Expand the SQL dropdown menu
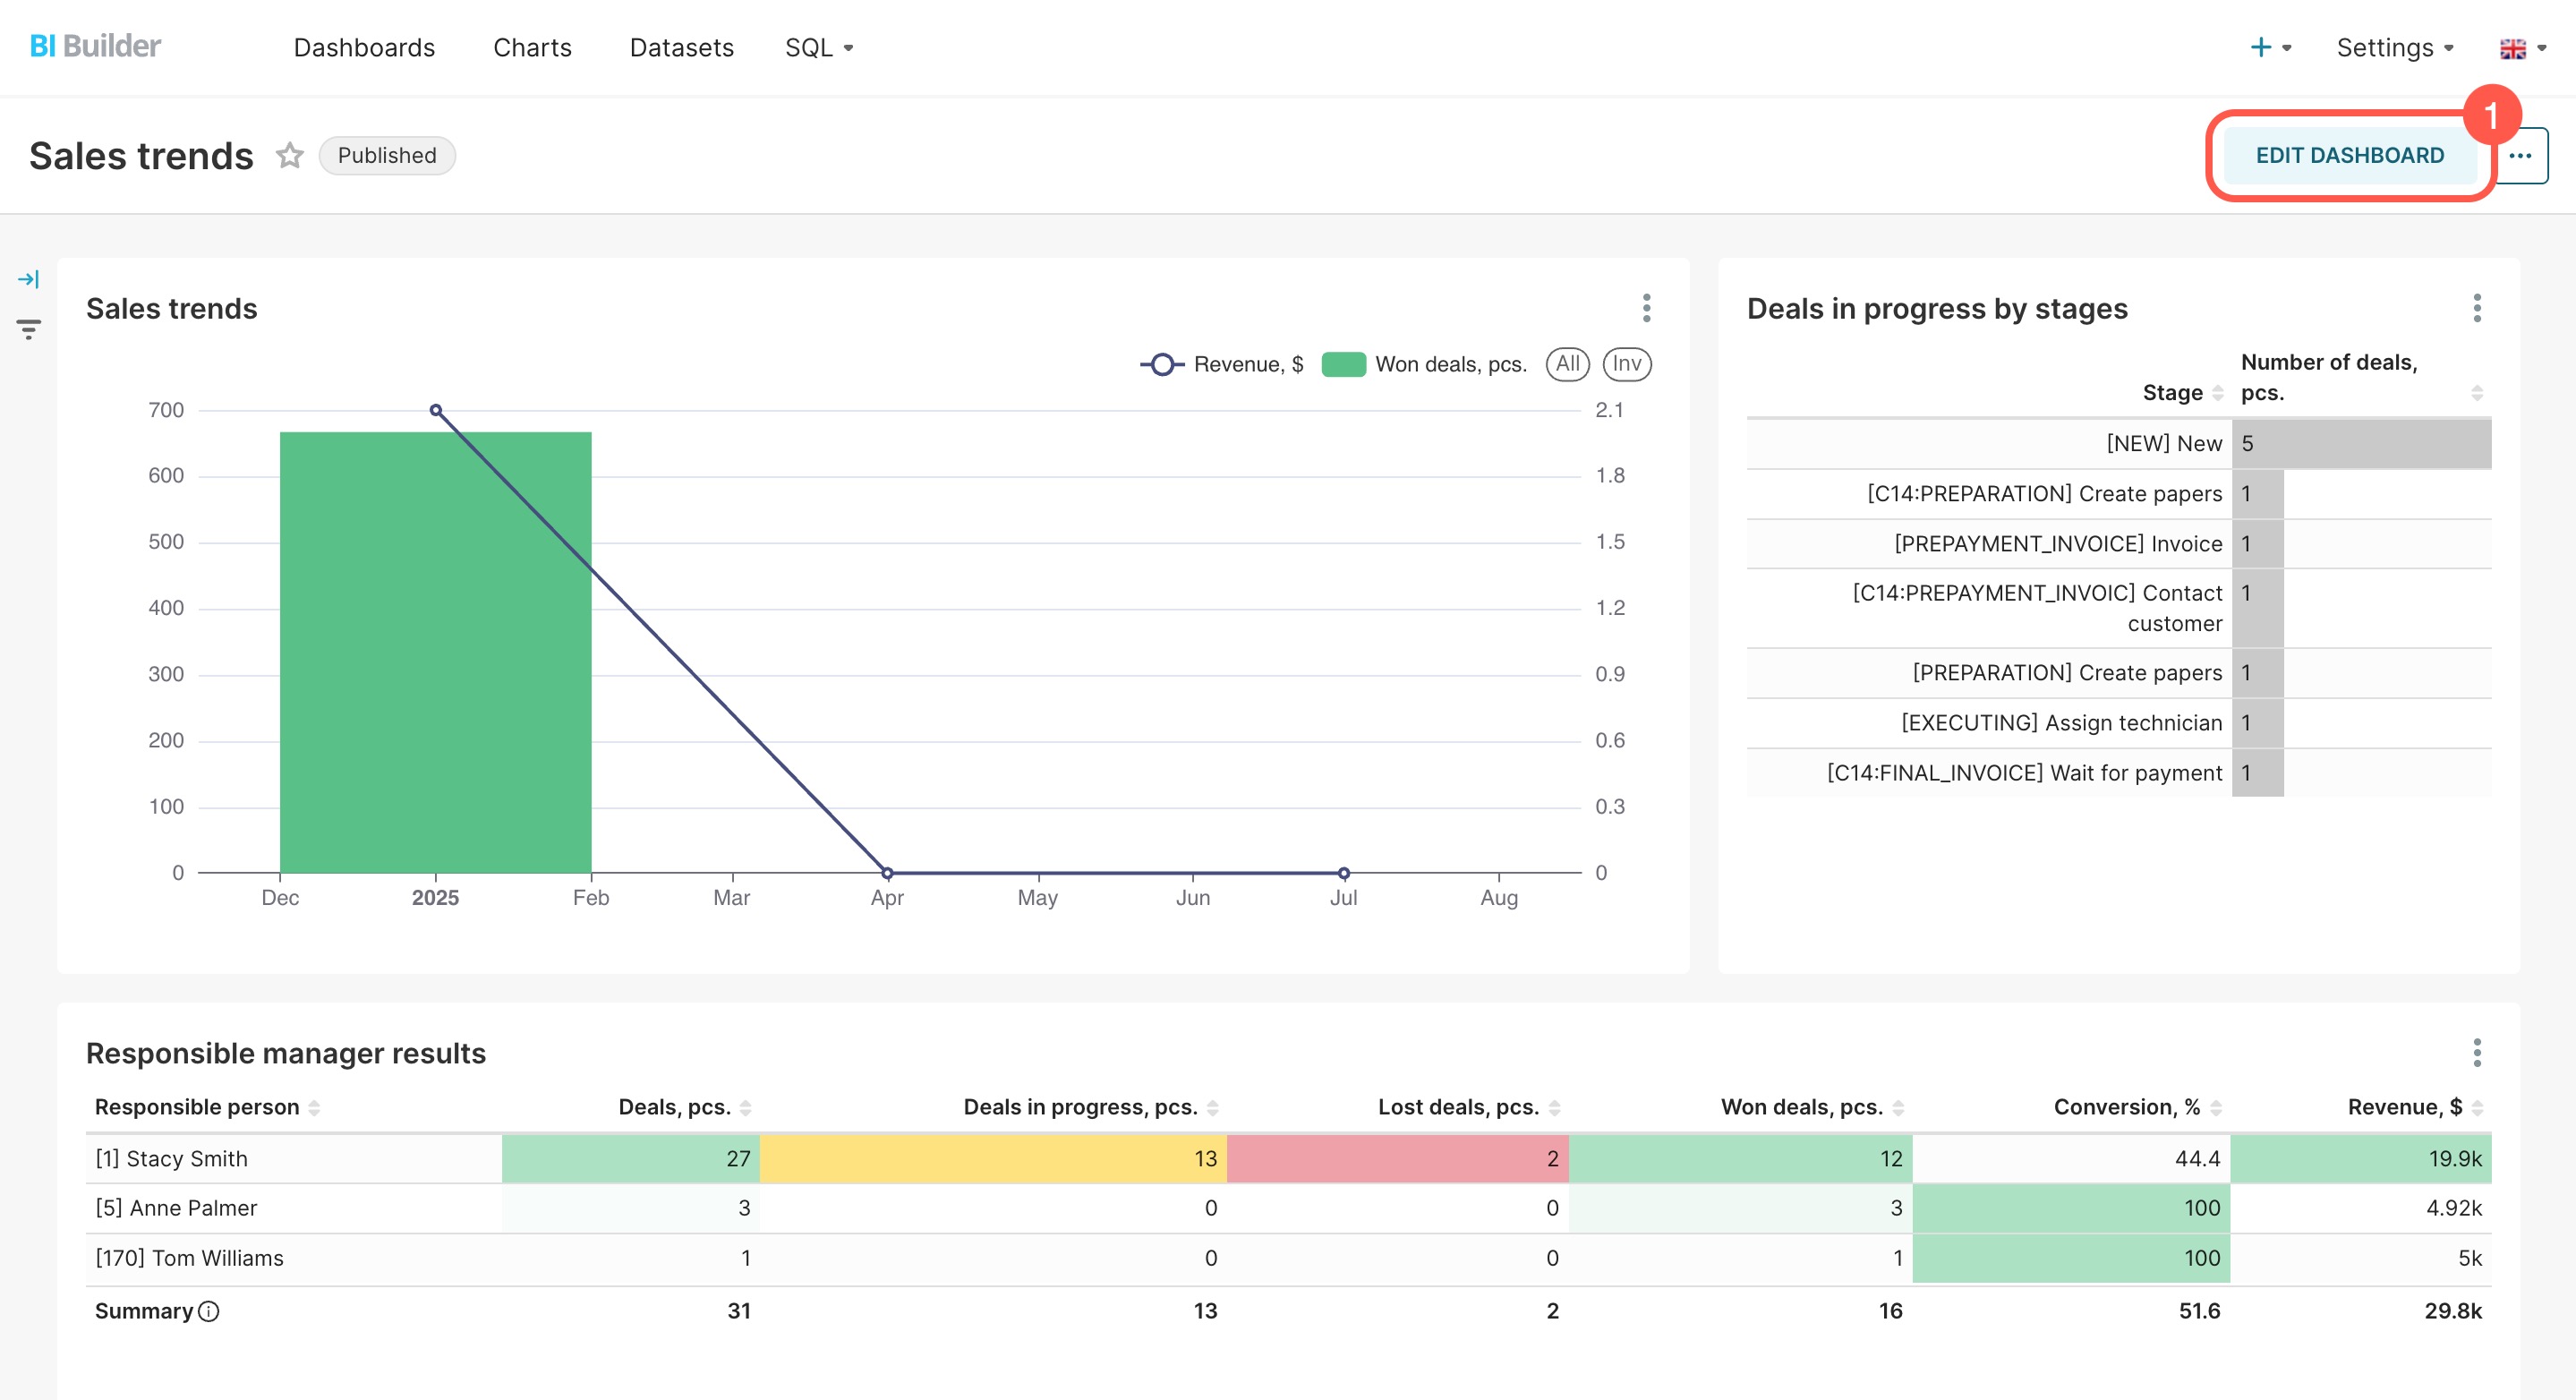The height and width of the screenshot is (1400, 2576). point(818,47)
